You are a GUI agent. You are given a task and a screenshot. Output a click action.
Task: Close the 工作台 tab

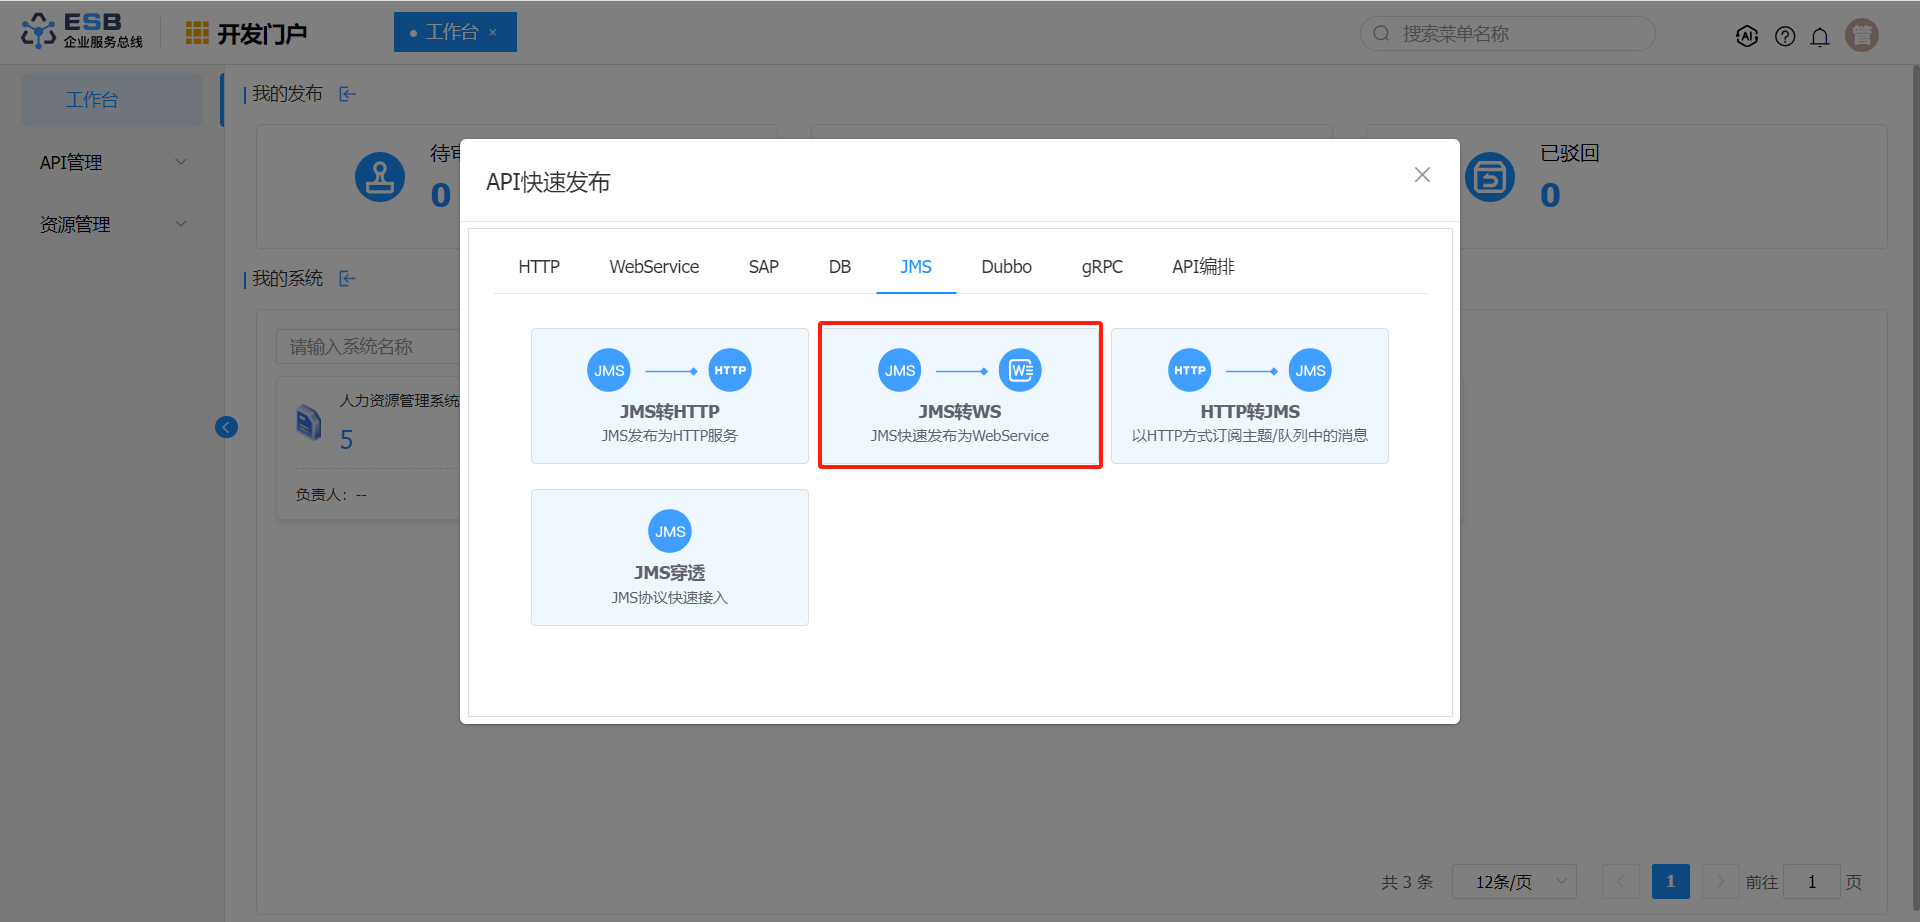tap(493, 33)
